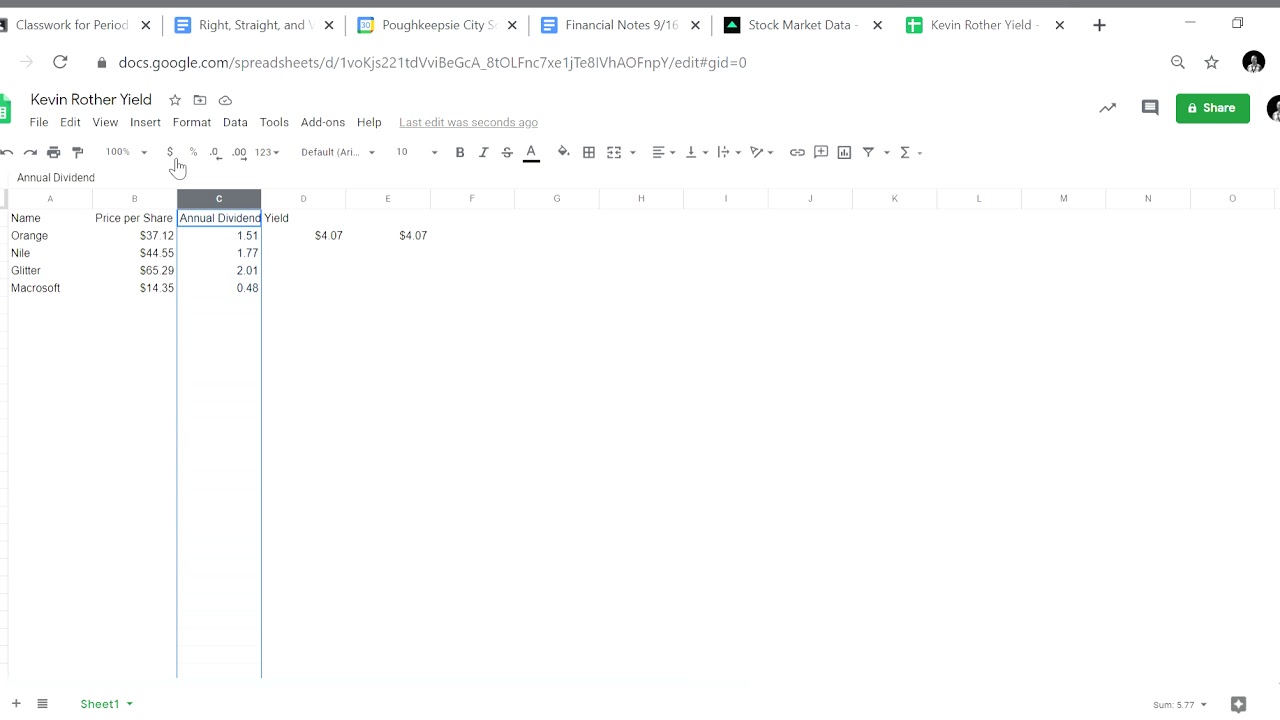Star the Kevin Rother Yield document
Viewport: 1280px width, 720px height.
175,100
